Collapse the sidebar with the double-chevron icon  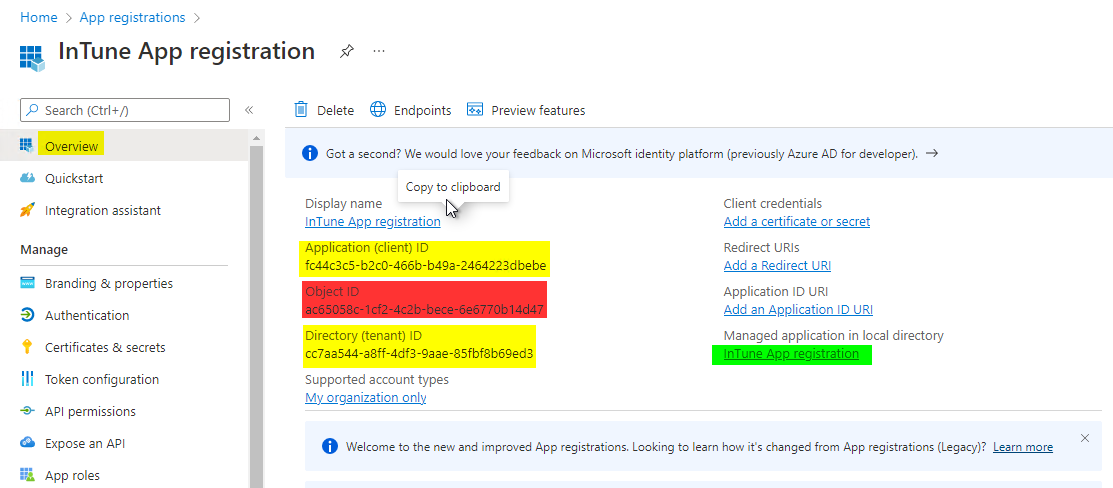(249, 110)
